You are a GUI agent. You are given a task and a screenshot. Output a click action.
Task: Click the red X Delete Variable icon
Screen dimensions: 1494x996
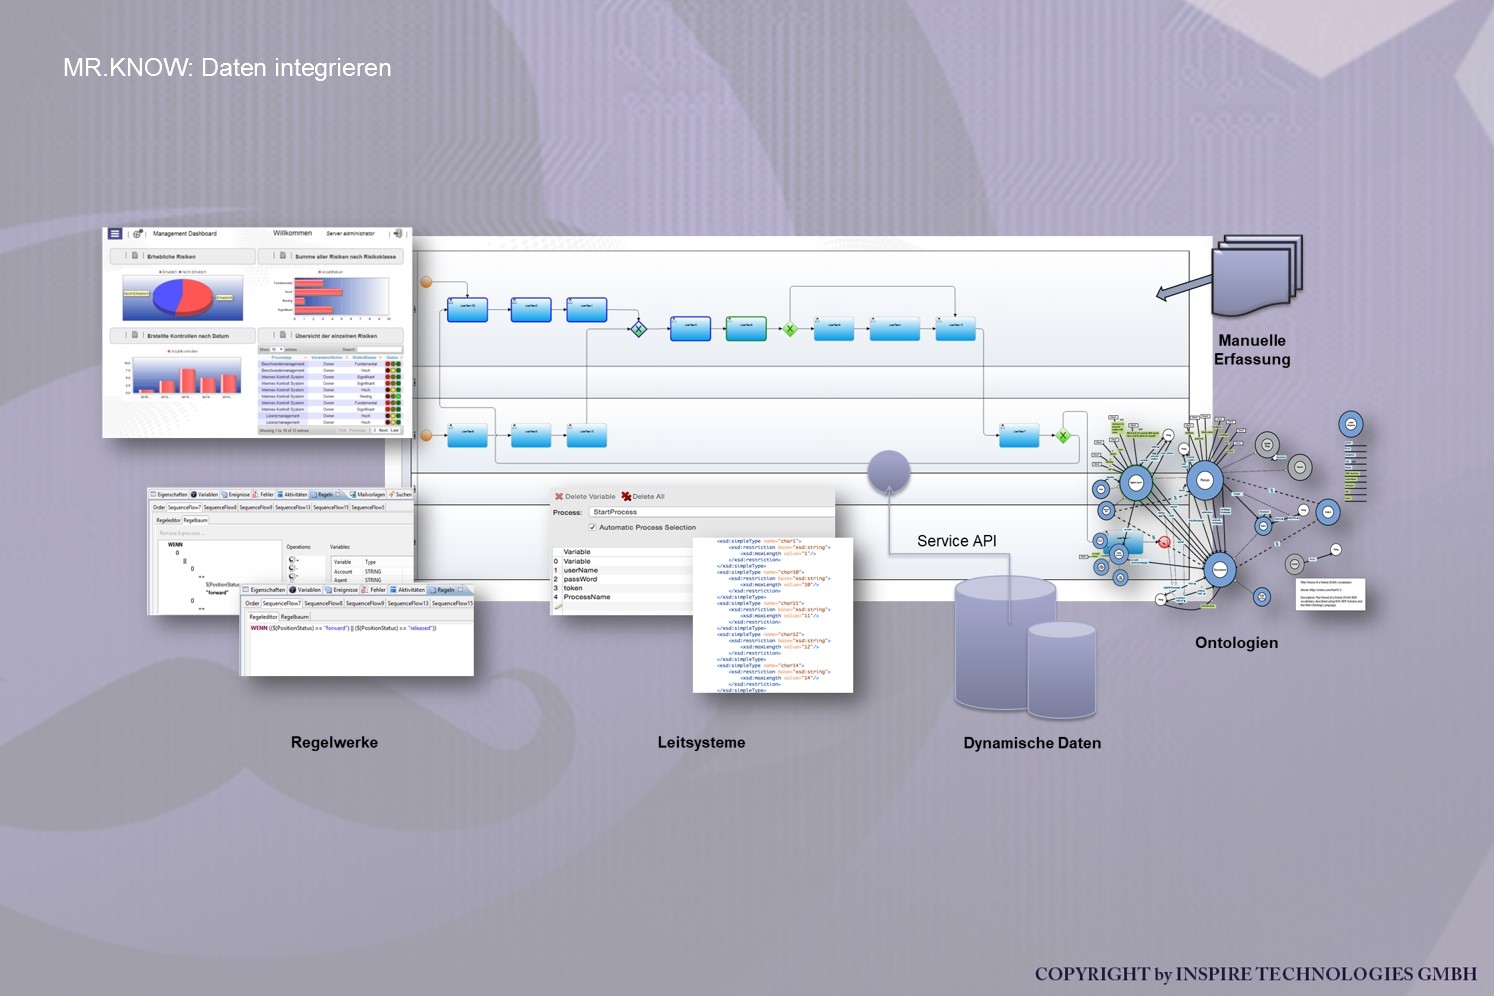click(x=559, y=496)
